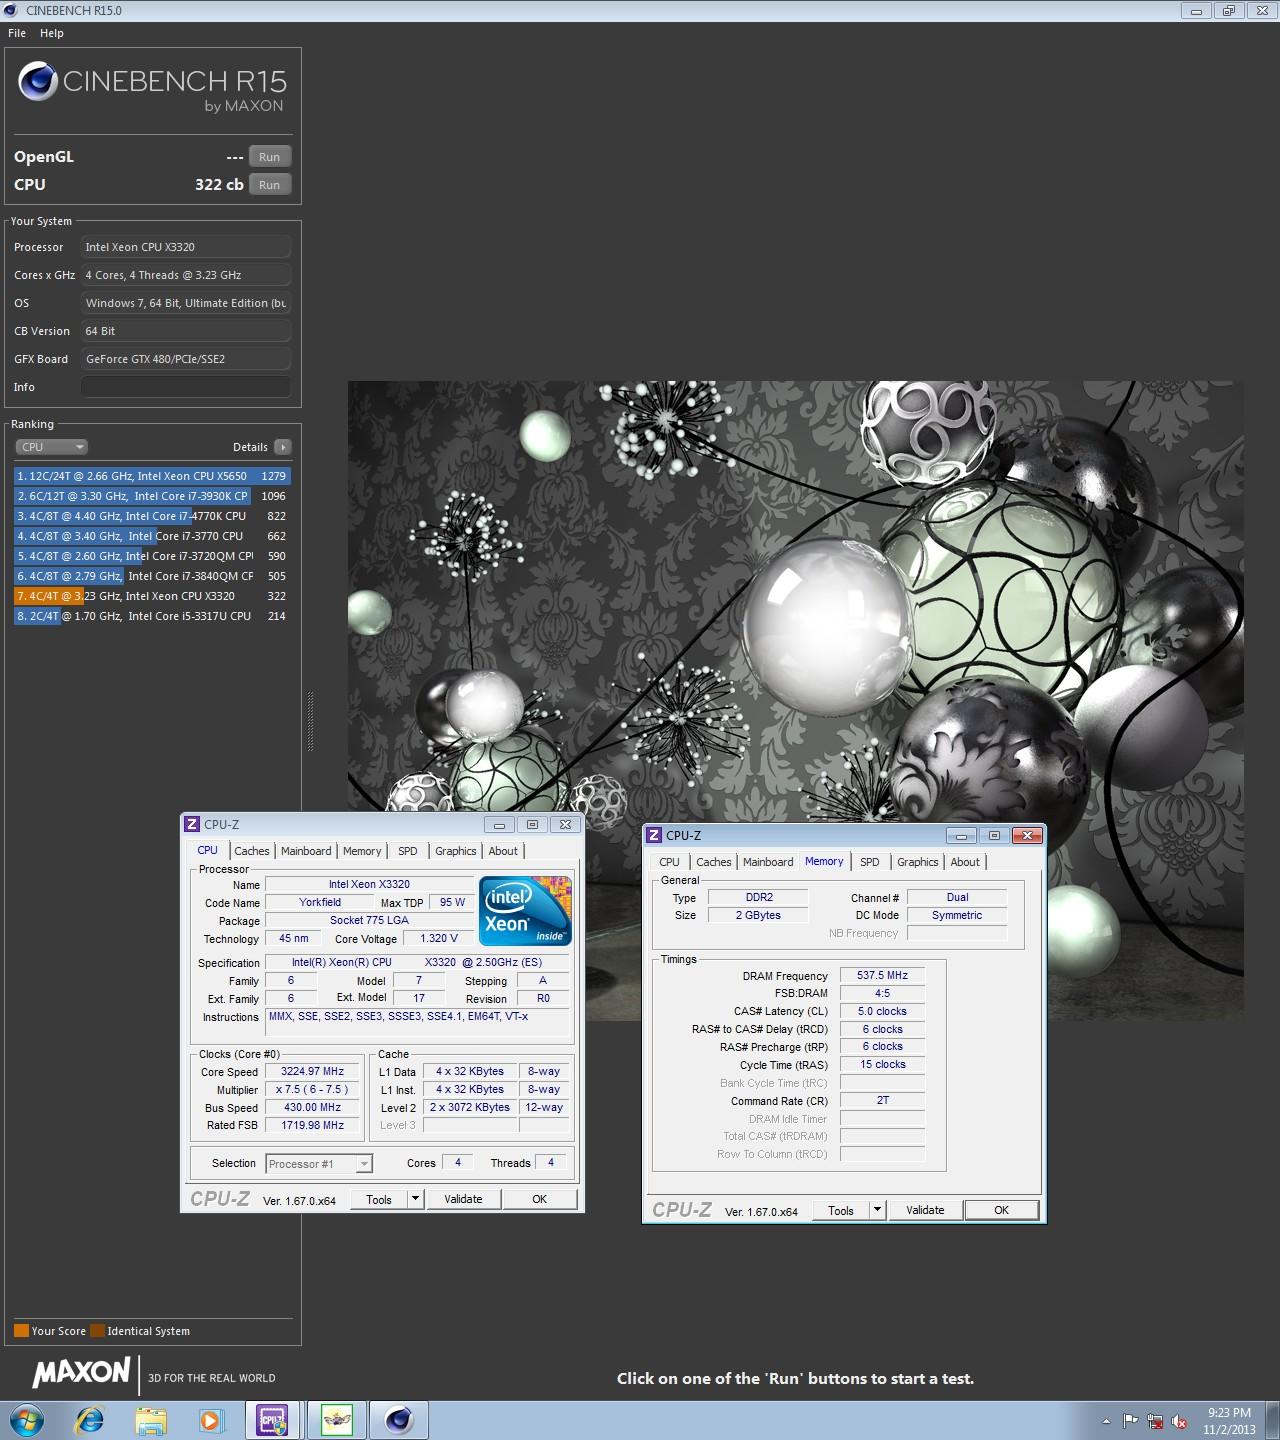
Task: Click the Your Score orange legend swatch
Action: pyautogui.click(x=21, y=1331)
